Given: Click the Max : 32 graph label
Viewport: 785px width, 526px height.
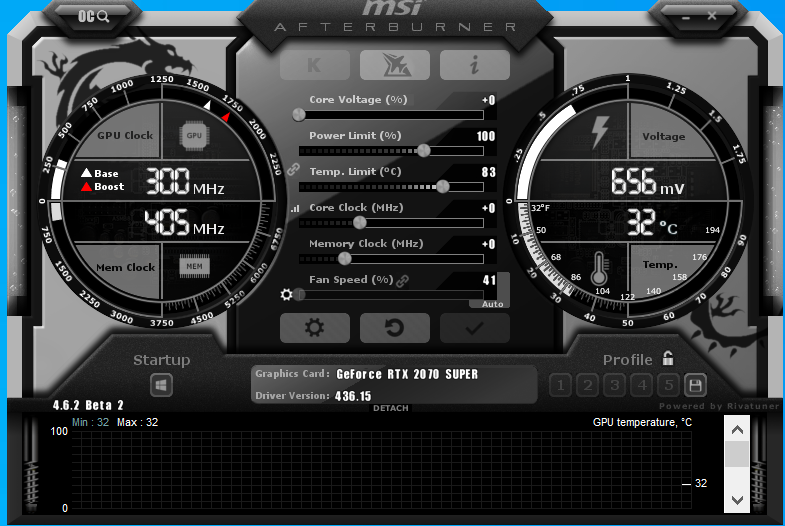Looking at the screenshot, I should pos(137,422).
